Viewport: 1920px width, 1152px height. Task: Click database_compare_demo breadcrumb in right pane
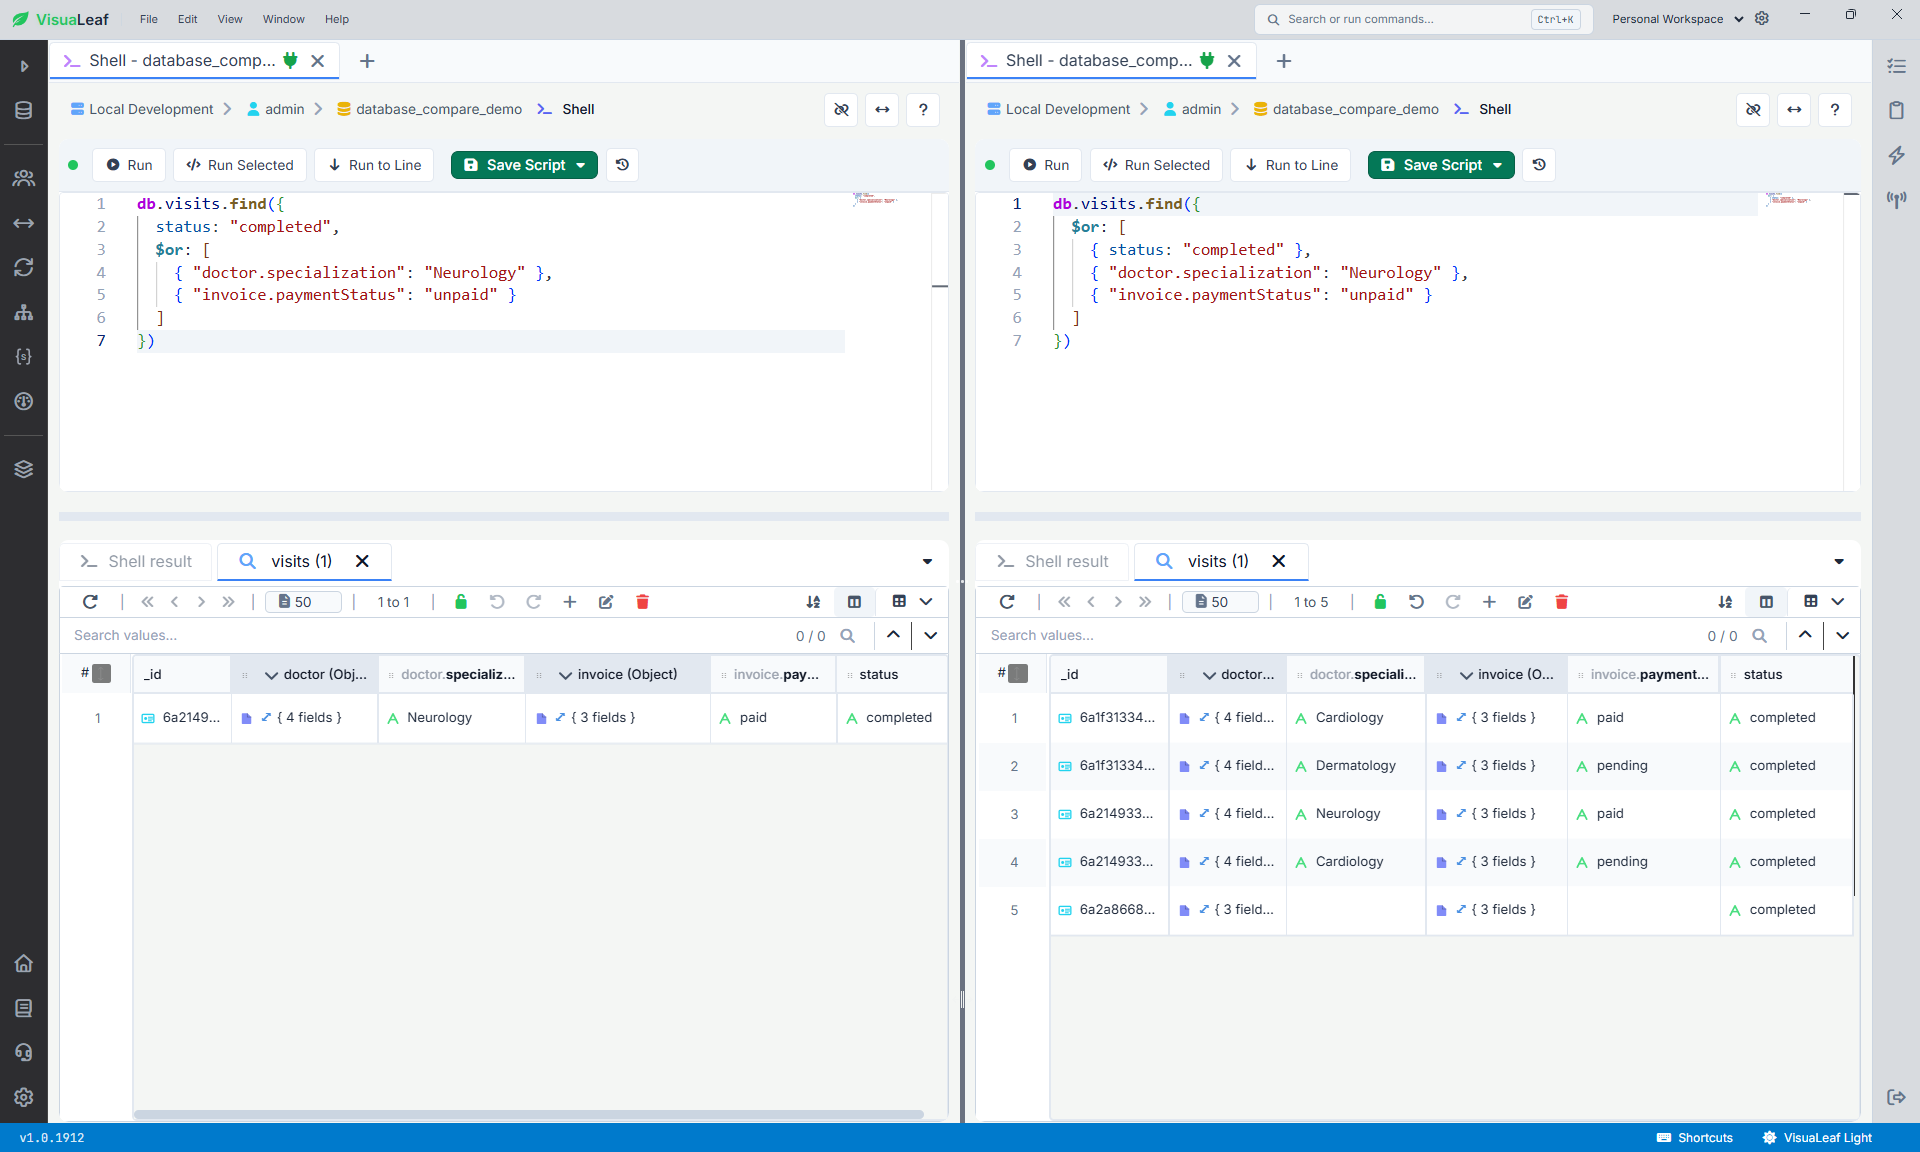[1346, 109]
